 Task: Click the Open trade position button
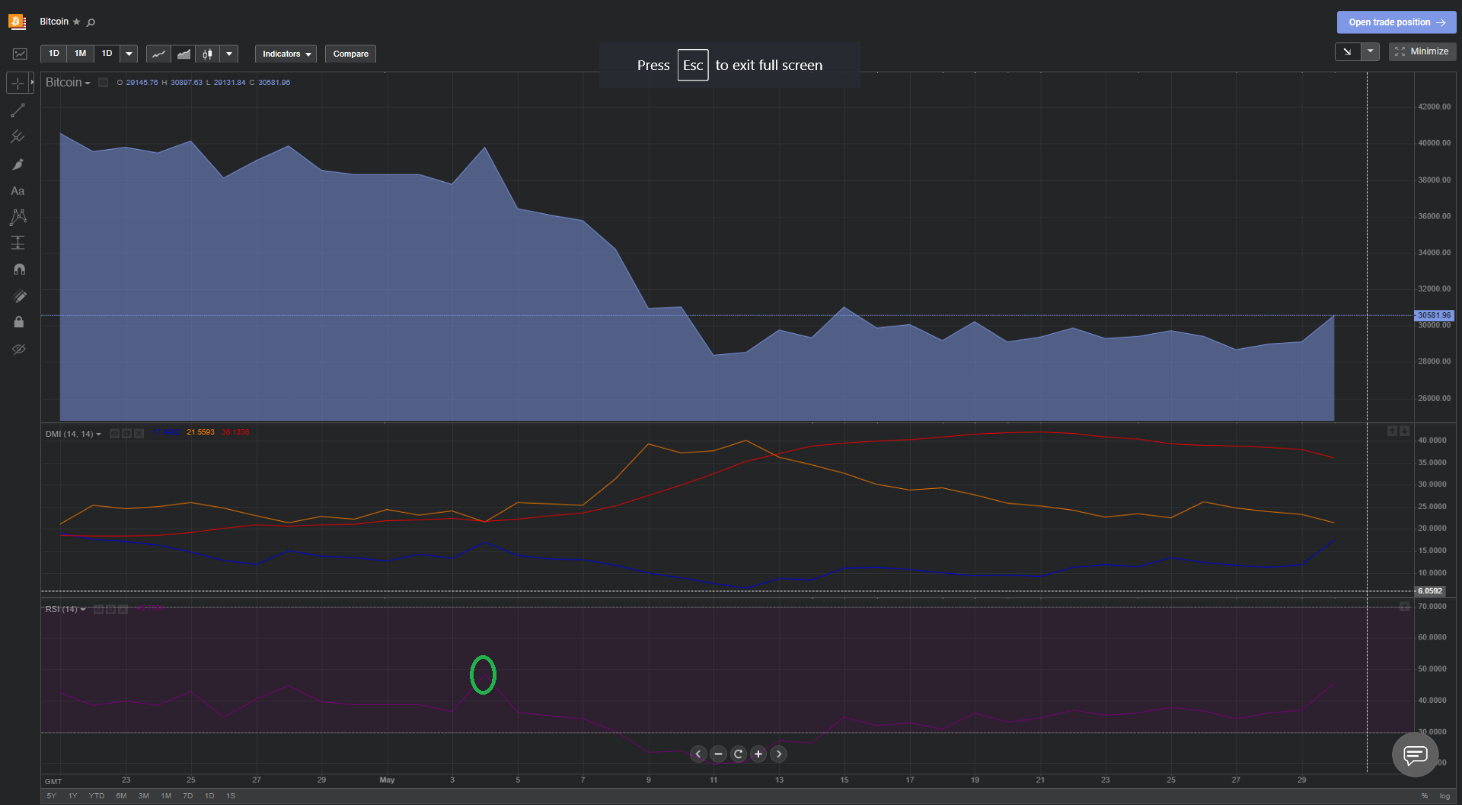pyautogui.click(x=1396, y=22)
